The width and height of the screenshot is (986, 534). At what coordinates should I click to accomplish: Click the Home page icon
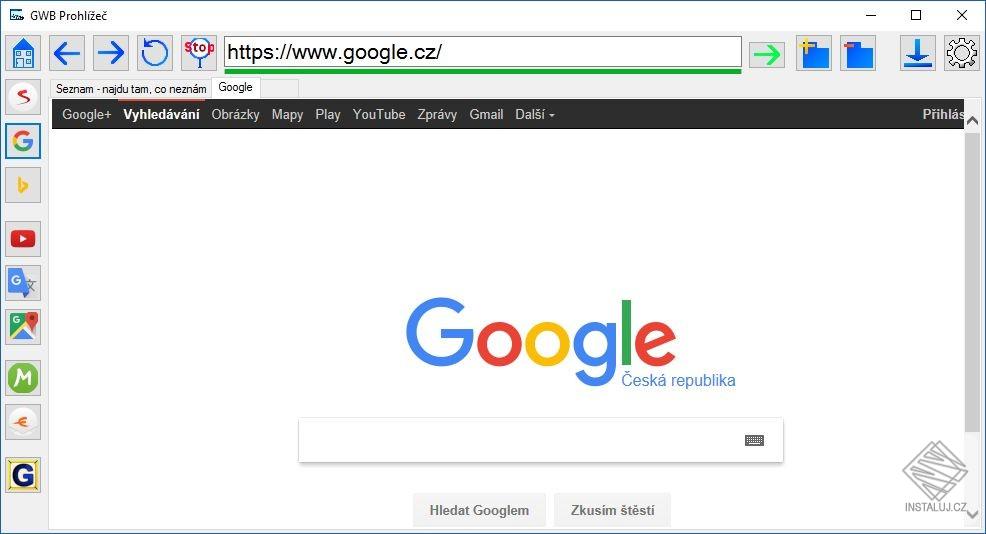(x=23, y=53)
